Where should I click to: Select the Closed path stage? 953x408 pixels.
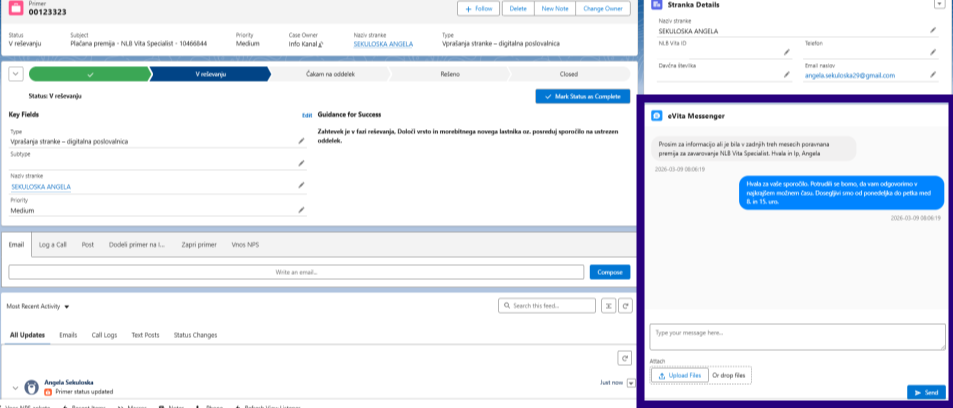click(569, 74)
